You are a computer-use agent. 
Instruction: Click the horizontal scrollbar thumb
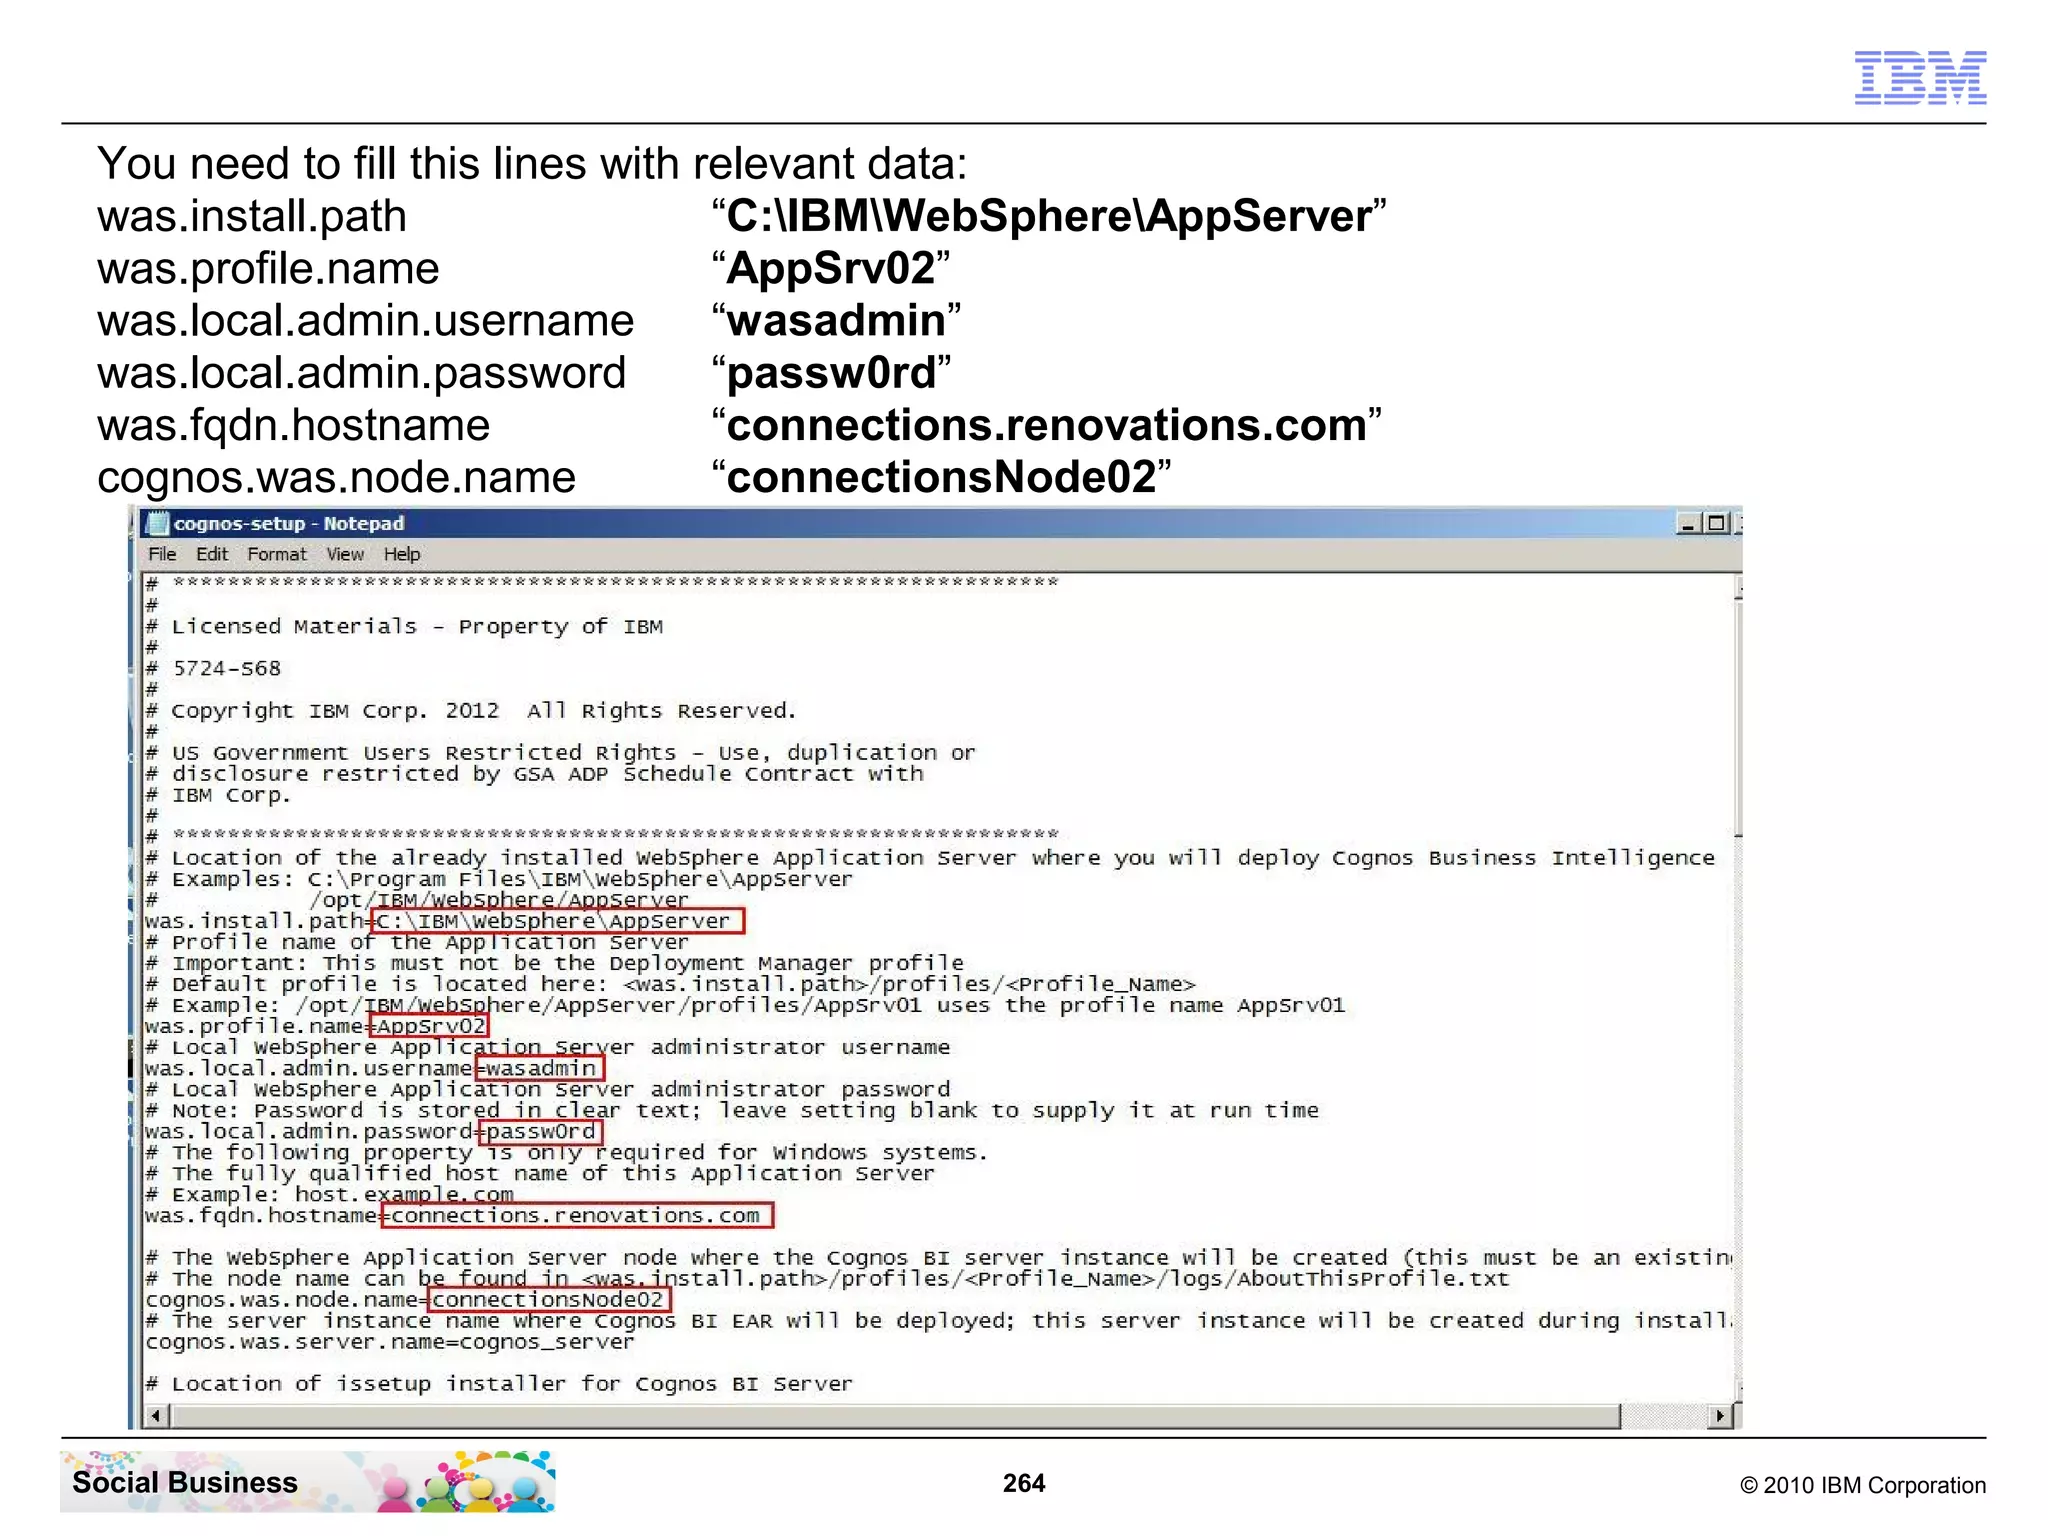point(895,1416)
